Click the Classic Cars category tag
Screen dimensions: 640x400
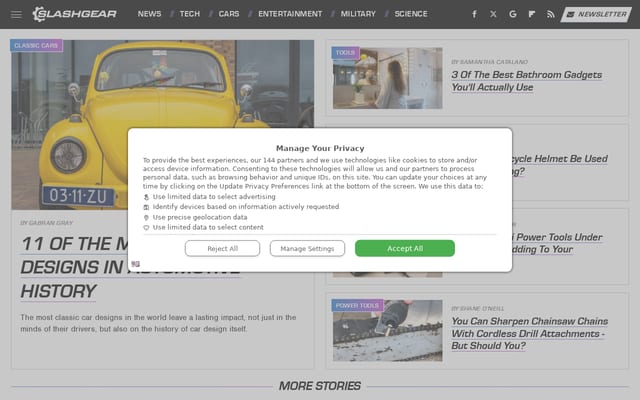point(36,45)
